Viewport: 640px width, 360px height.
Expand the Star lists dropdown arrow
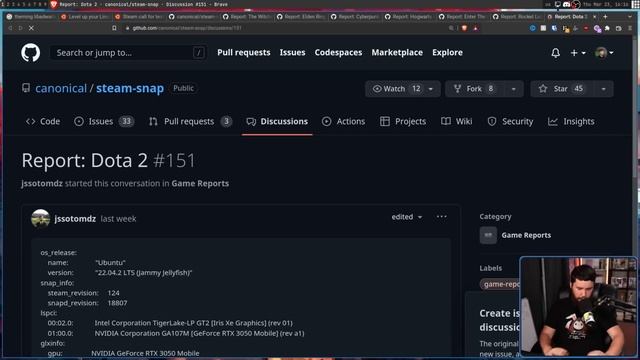[x=603, y=89]
